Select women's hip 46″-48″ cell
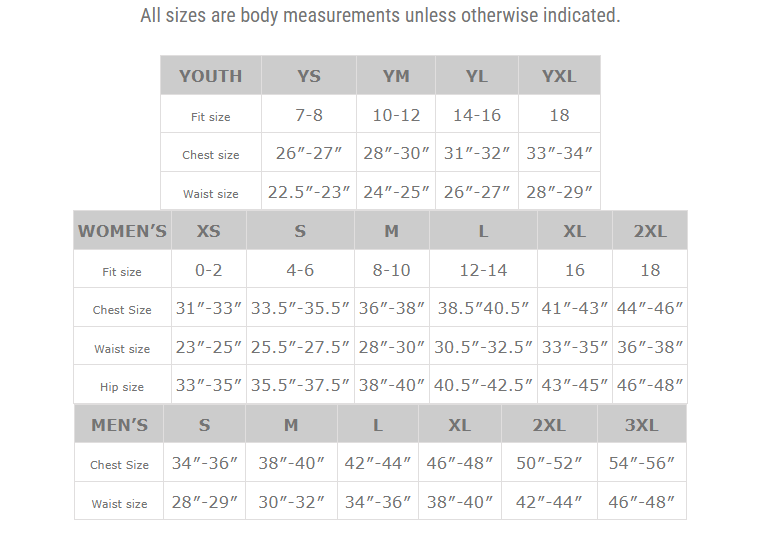 (x=650, y=385)
